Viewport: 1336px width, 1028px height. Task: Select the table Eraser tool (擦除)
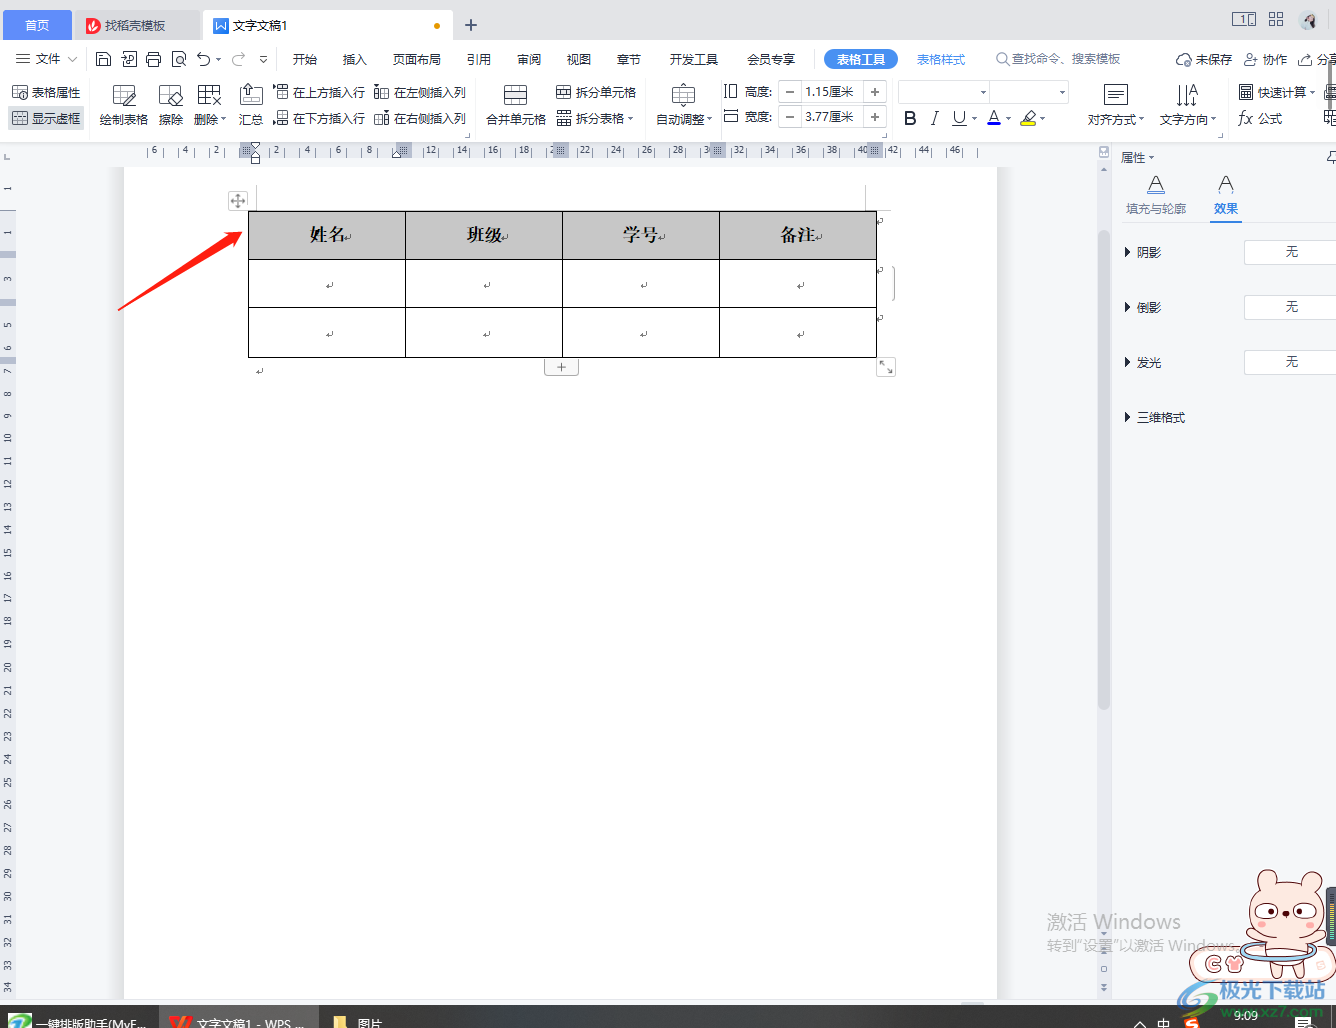[171, 105]
